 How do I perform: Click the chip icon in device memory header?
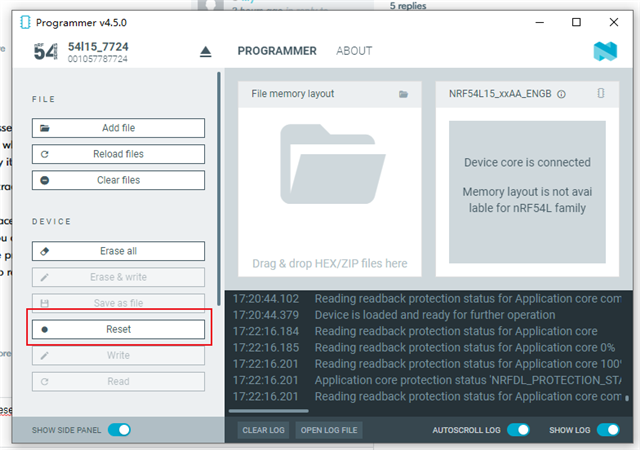tap(601, 93)
